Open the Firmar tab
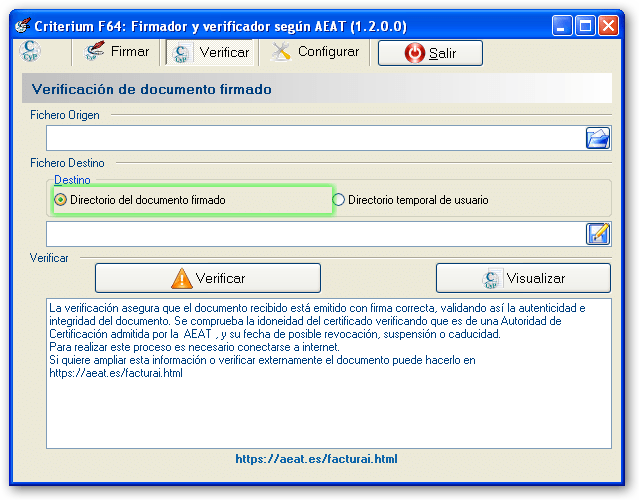 (x=116, y=52)
